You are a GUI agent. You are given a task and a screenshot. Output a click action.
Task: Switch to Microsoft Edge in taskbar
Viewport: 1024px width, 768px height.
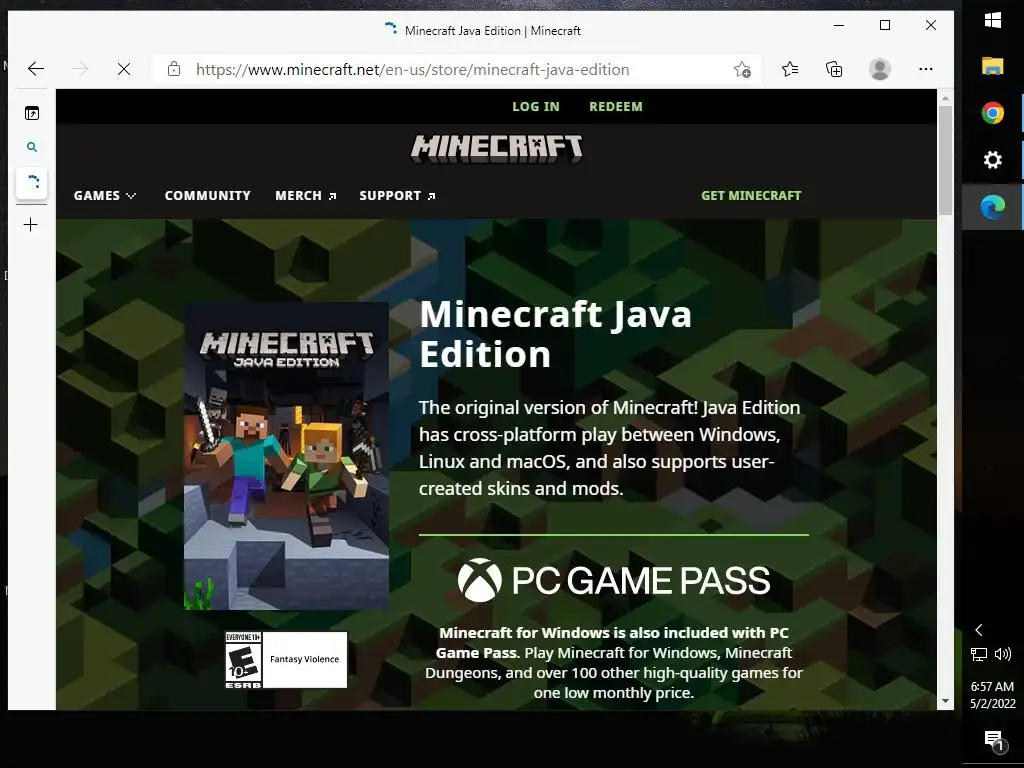992,207
